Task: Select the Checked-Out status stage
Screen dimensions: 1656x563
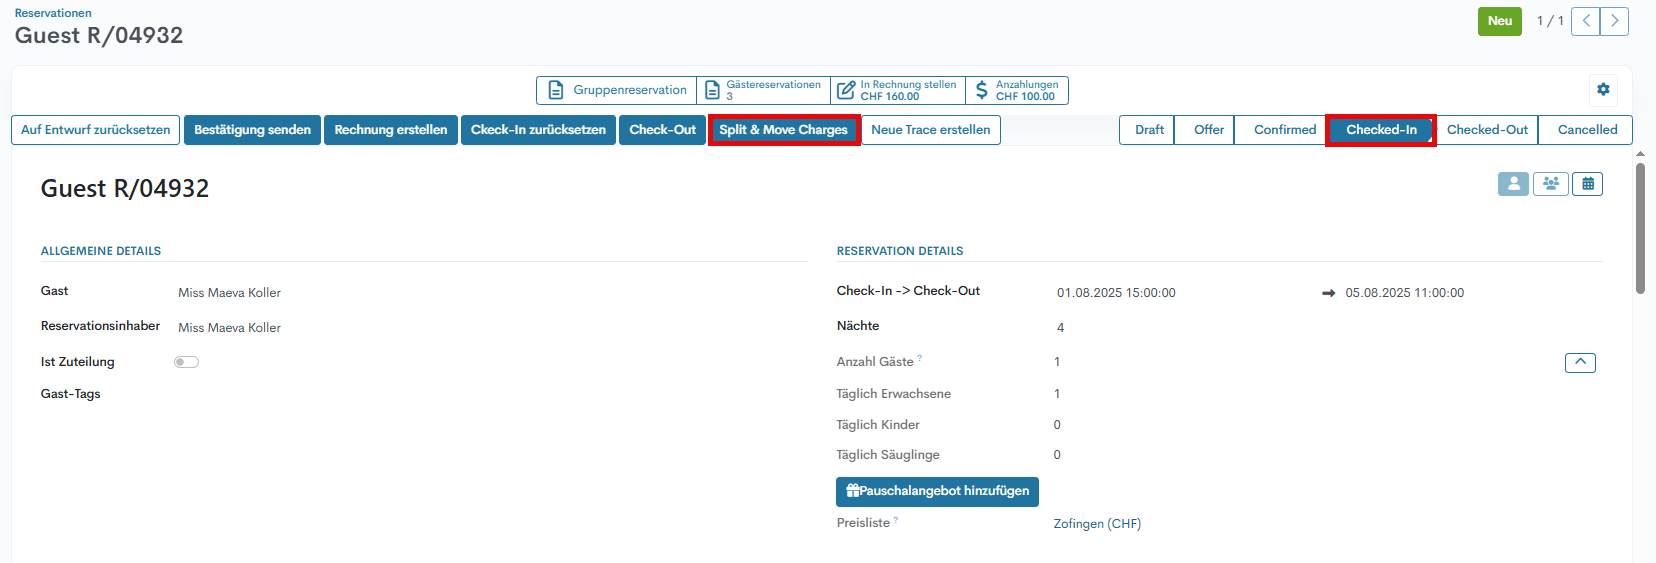Action: pos(1486,130)
